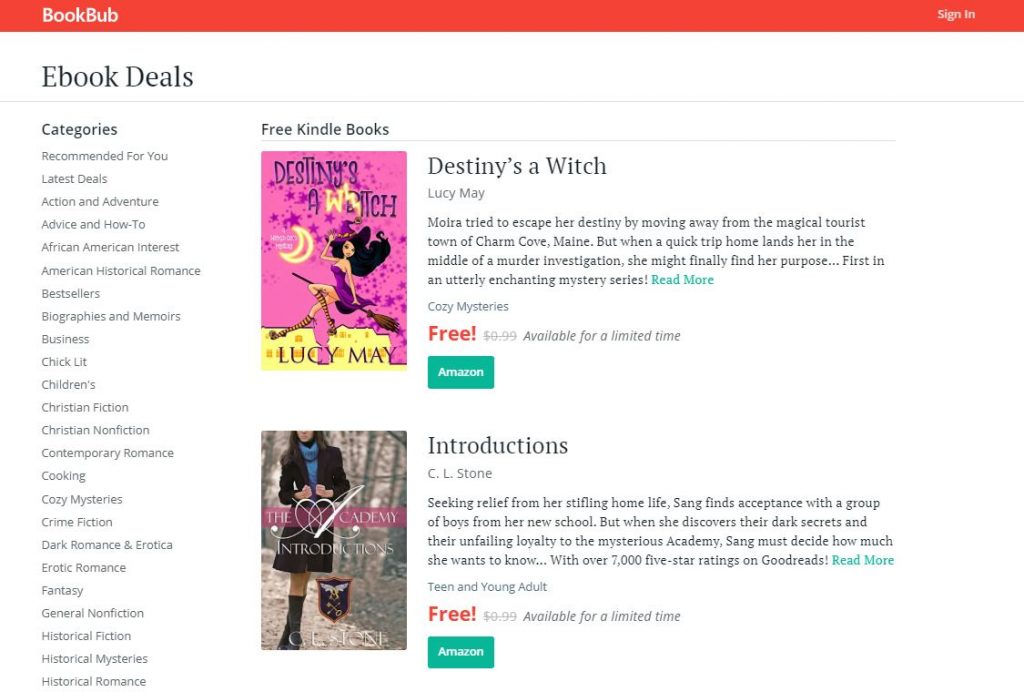Open the Latest Deals category
Screen dimensions: 1024x692
coord(74,178)
